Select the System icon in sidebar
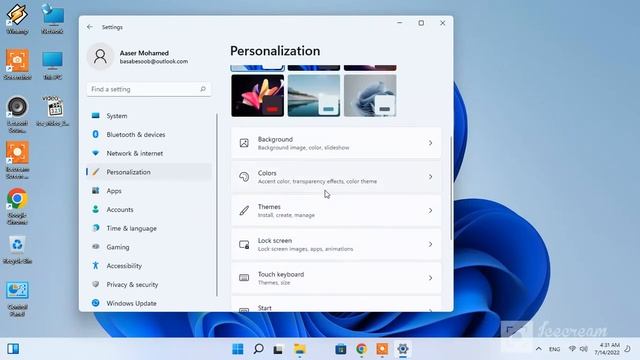Viewport: 640px width, 360px height. [96, 116]
